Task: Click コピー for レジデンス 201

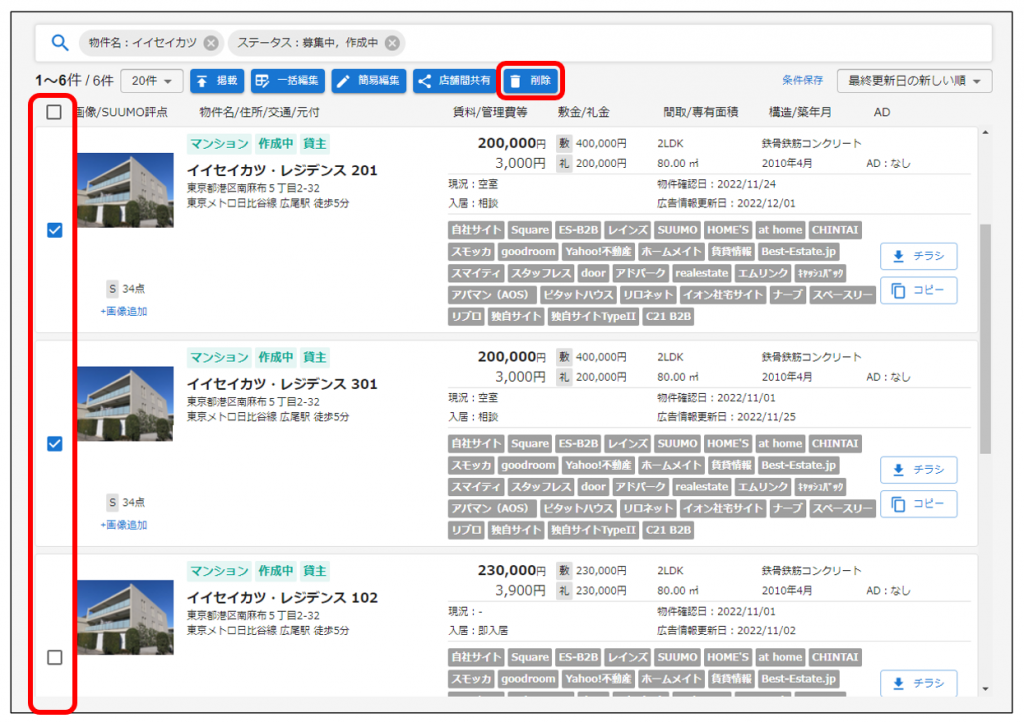Action: click(918, 290)
